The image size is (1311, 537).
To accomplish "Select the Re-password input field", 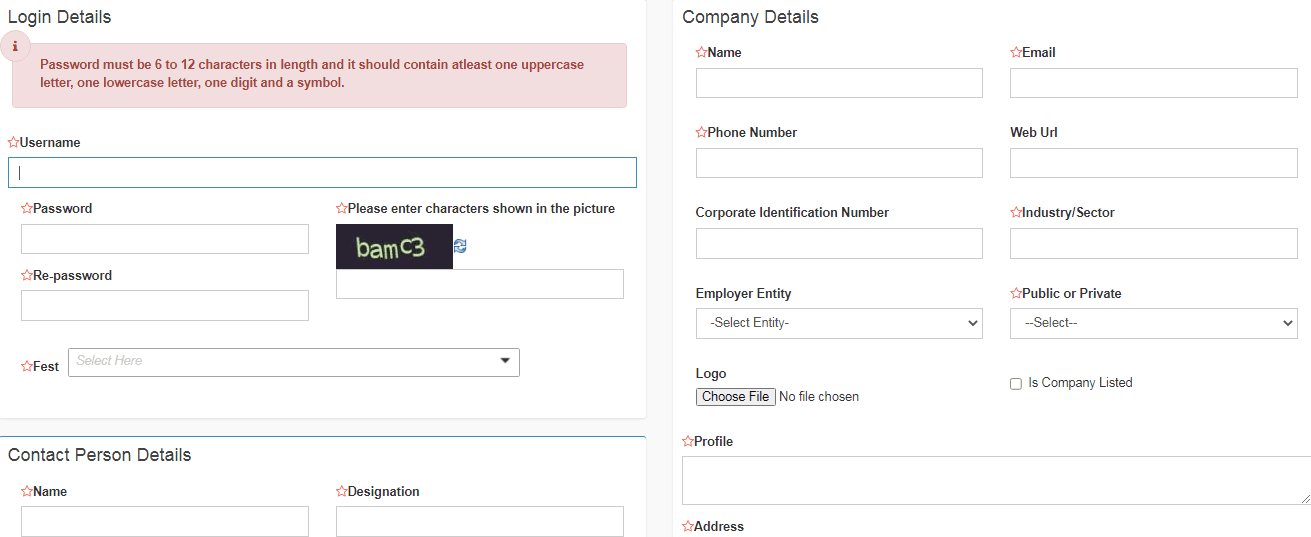I will point(165,305).
